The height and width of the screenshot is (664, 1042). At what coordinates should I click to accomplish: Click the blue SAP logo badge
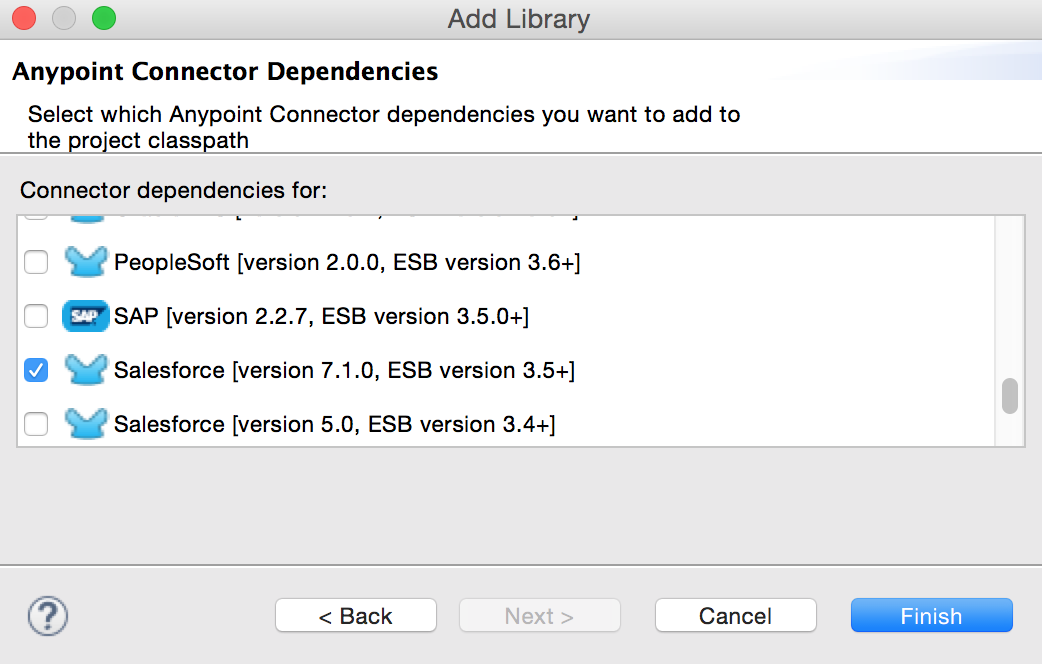click(87, 316)
